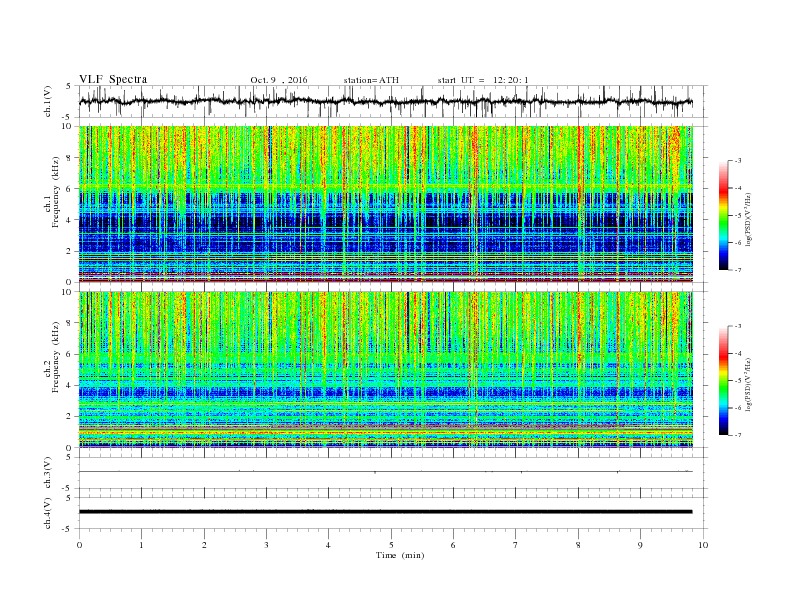The image size is (792, 612).
Task: Select the date text "Oct. 9 , 2016"
Action: click(279, 80)
